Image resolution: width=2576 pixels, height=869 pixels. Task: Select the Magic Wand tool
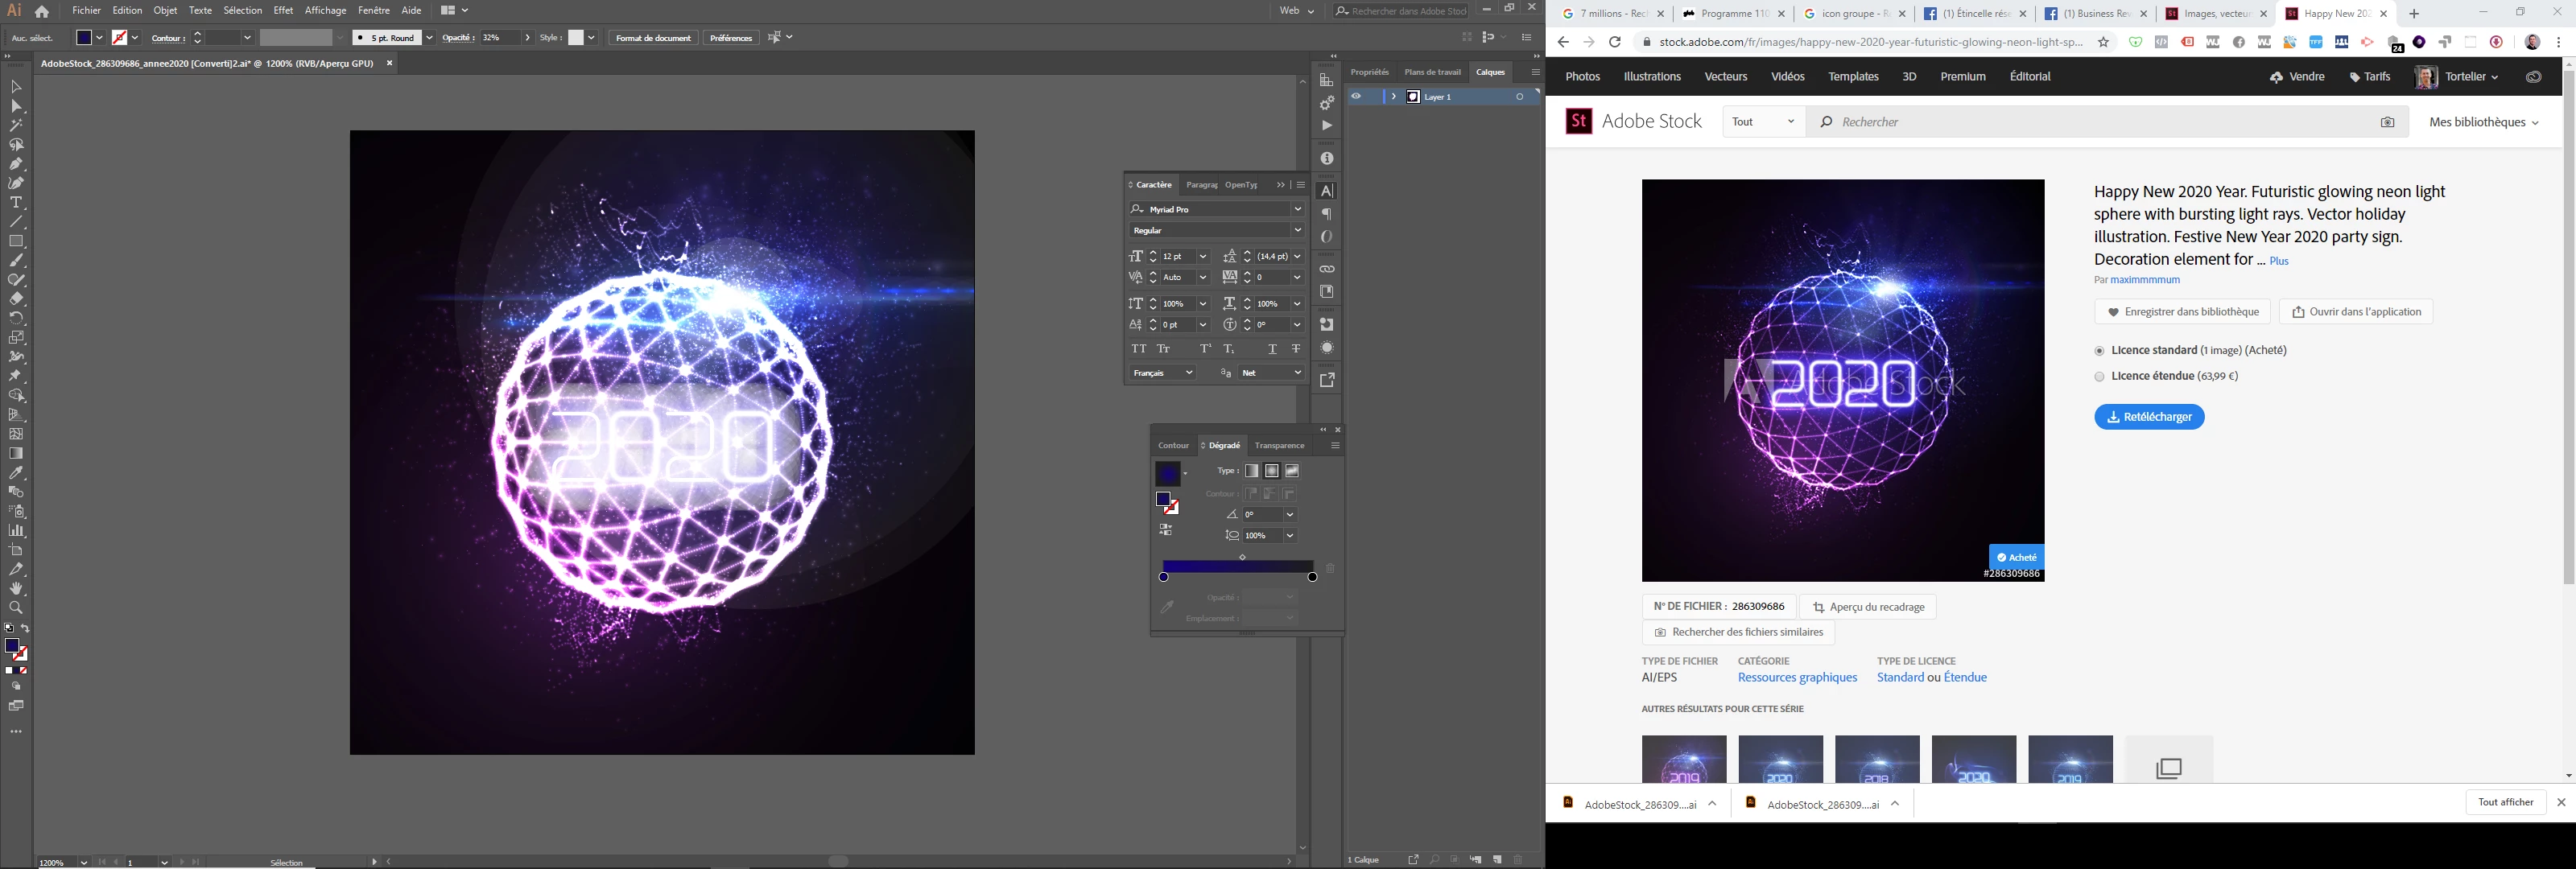coord(16,126)
